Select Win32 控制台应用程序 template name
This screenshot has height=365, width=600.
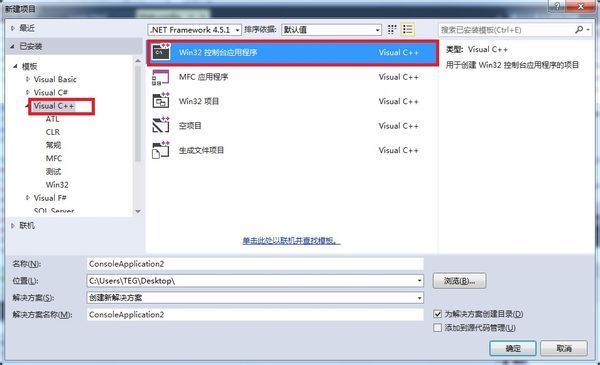(x=218, y=52)
